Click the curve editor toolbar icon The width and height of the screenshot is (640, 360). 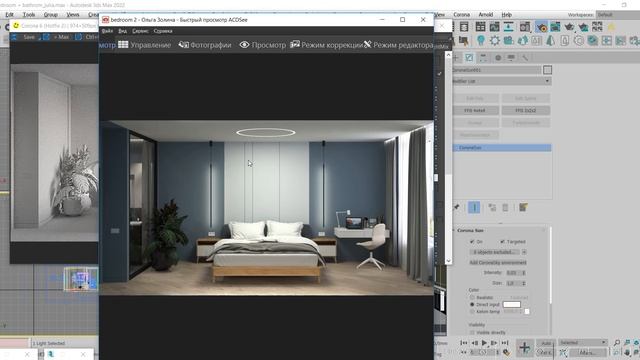494,27
